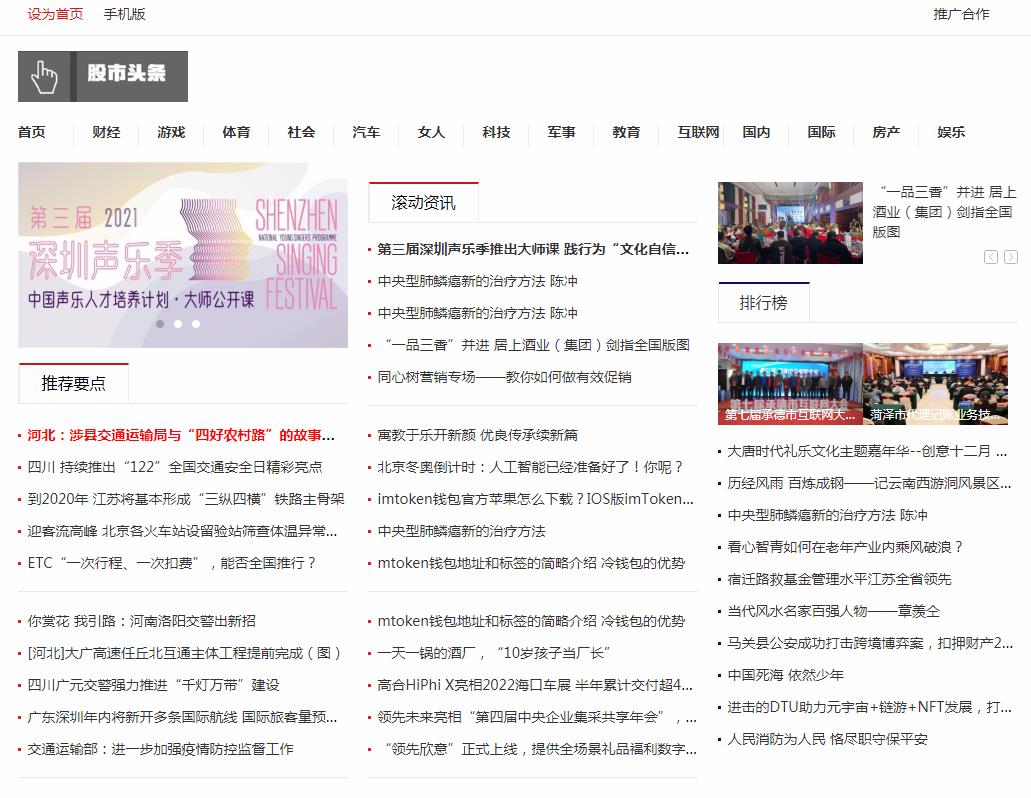Image resolution: width=1031 pixels, height=798 pixels.
Task: Open 同心树营销专场 article
Action: pyautogui.click(x=504, y=377)
